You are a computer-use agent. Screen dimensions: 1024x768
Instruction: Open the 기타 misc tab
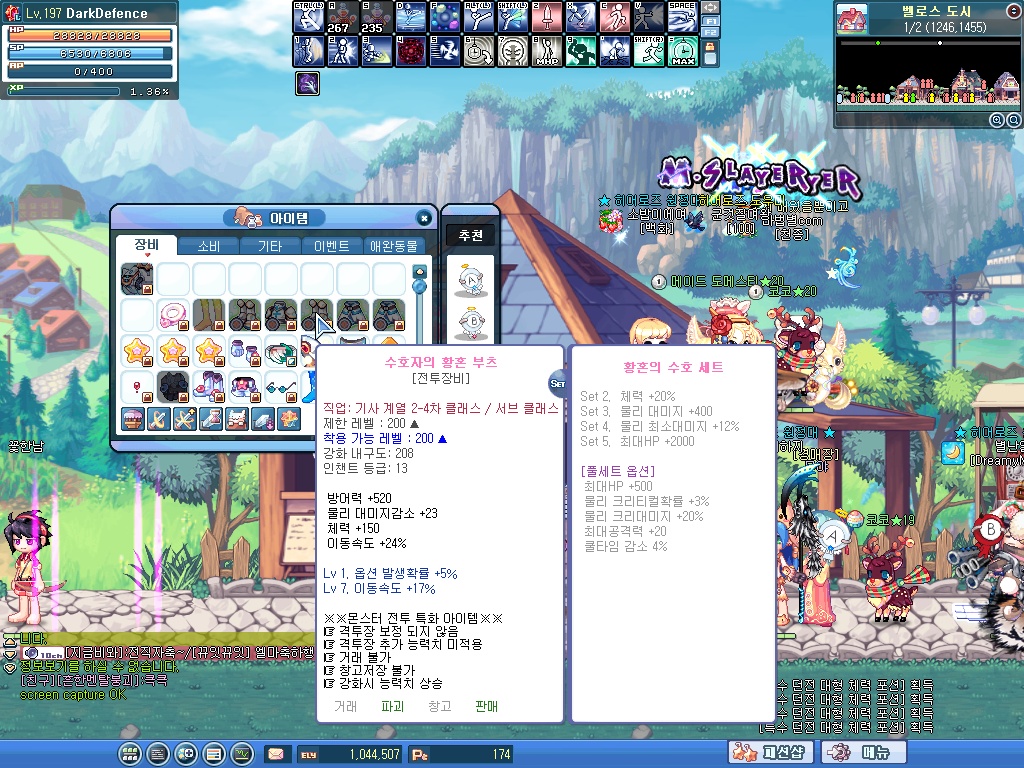[x=270, y=246]
